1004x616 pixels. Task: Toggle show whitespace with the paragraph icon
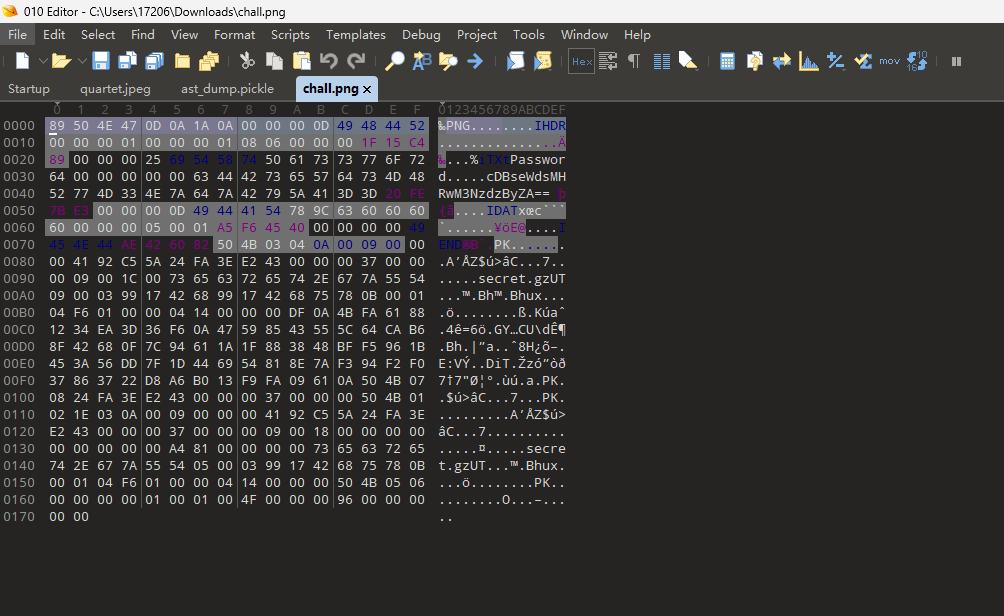pyautogui.click(x=632, y=62)
